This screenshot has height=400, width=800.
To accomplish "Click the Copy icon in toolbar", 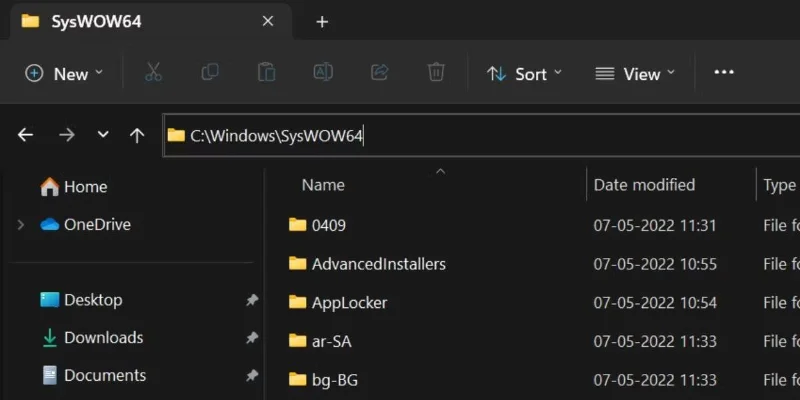I will (x=210, y=72).
